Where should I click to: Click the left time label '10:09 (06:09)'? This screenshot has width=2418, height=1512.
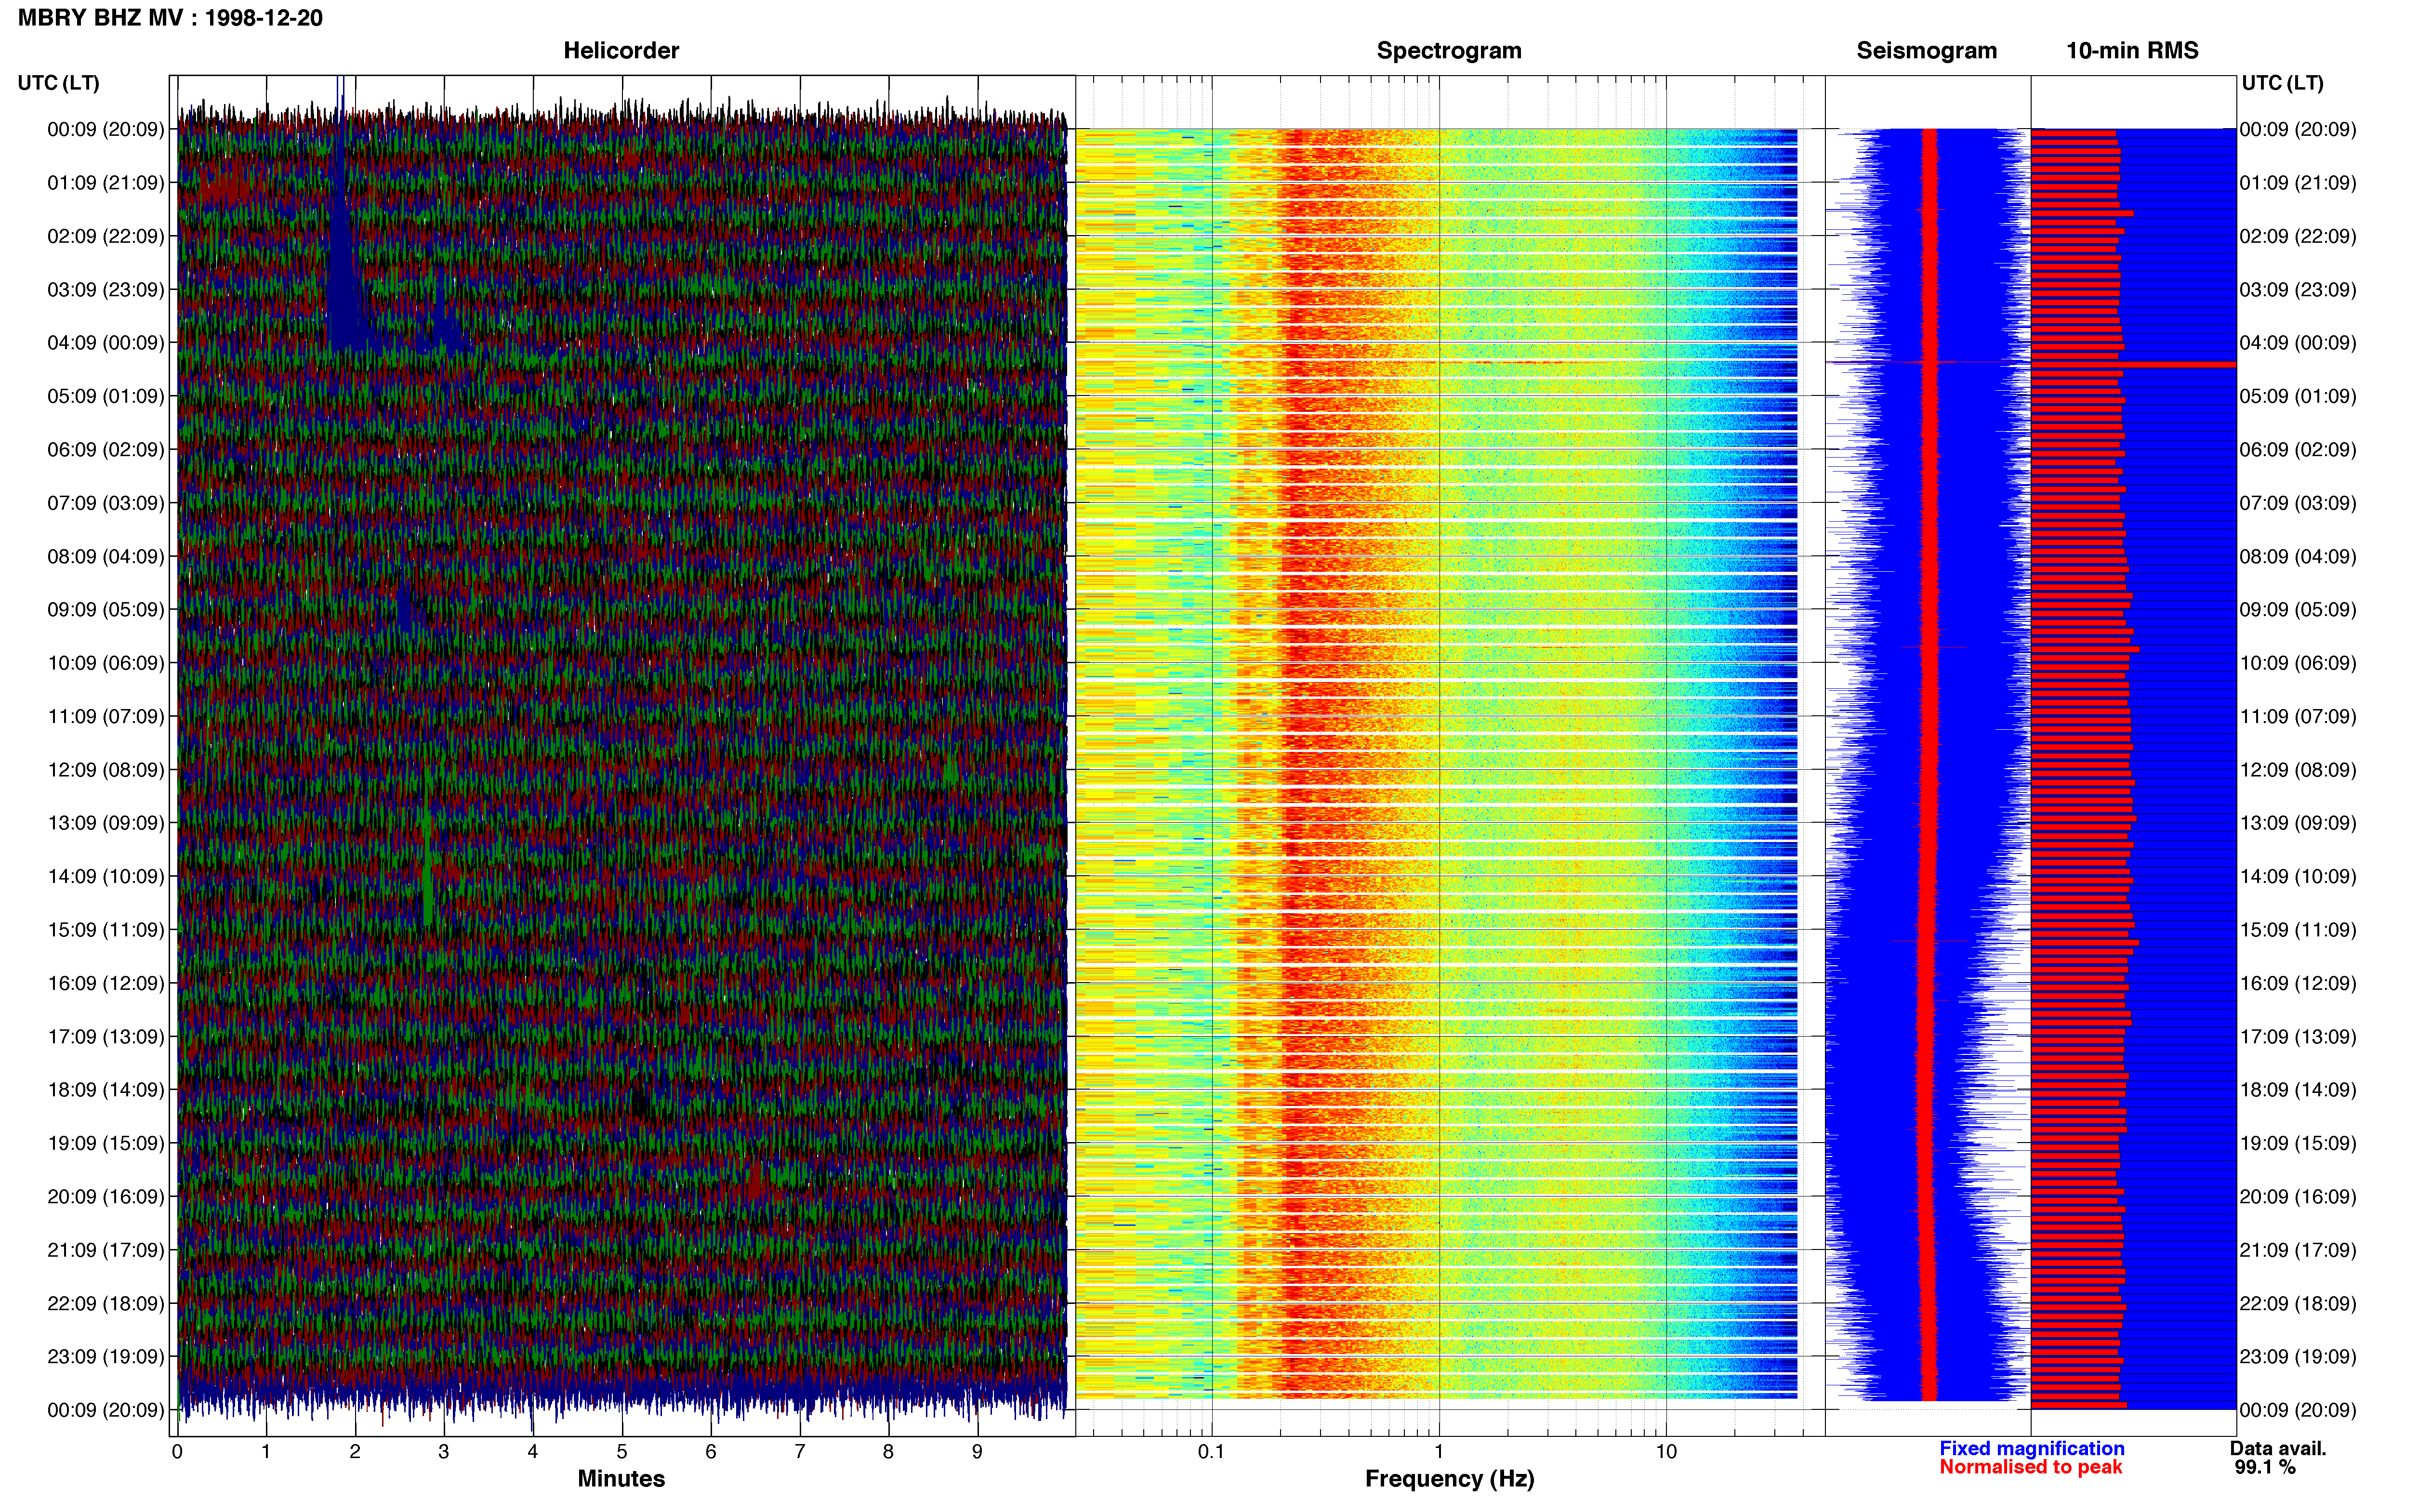coord(106,663)
